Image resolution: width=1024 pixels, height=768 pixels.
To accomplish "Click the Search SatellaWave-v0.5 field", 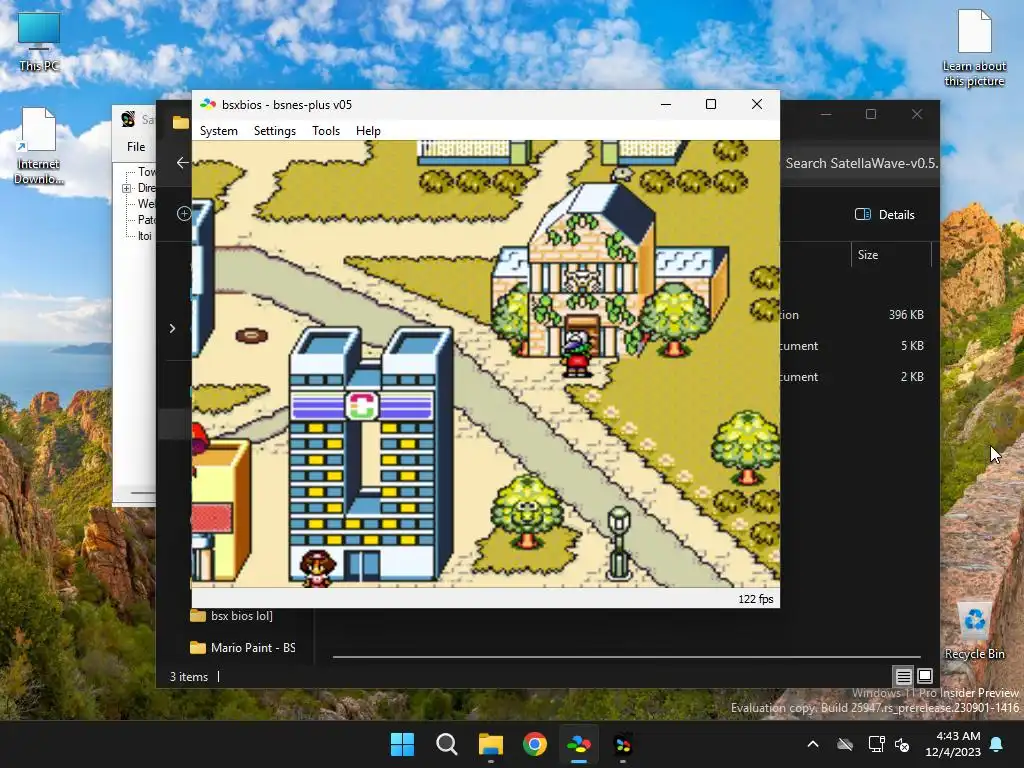I will pos(859,163).
